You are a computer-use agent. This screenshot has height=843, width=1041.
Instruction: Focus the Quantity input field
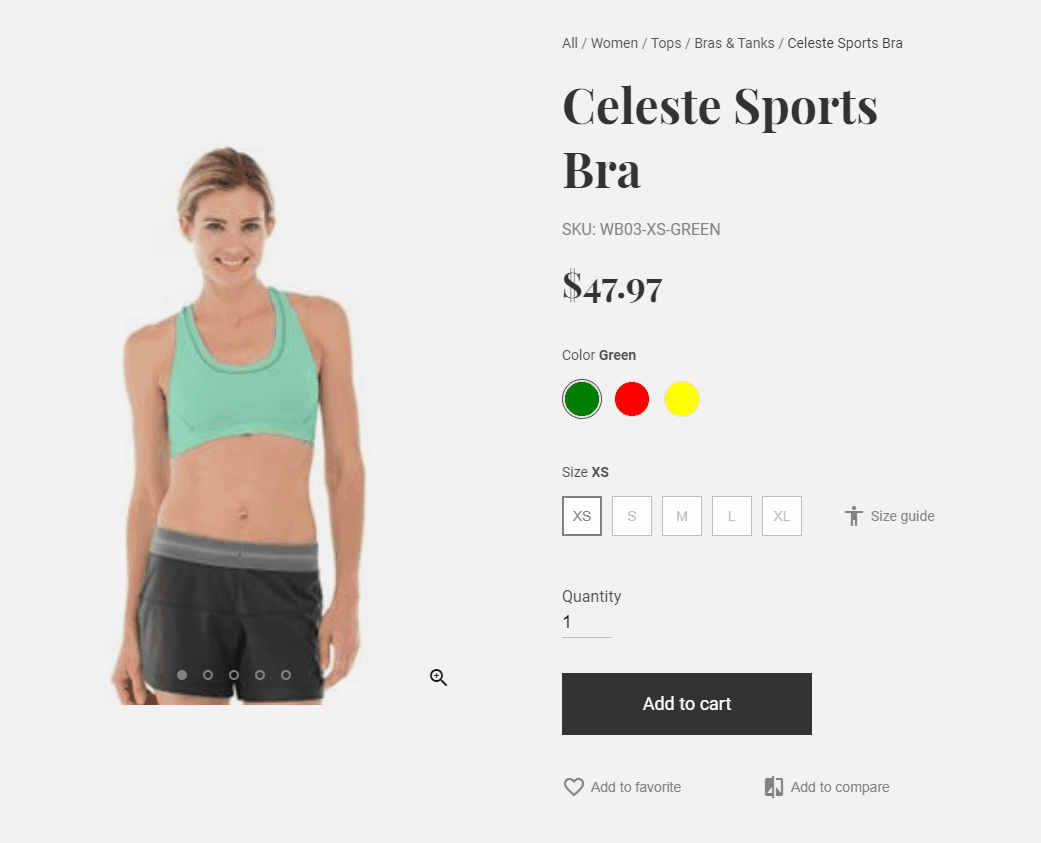coord(586,622)
